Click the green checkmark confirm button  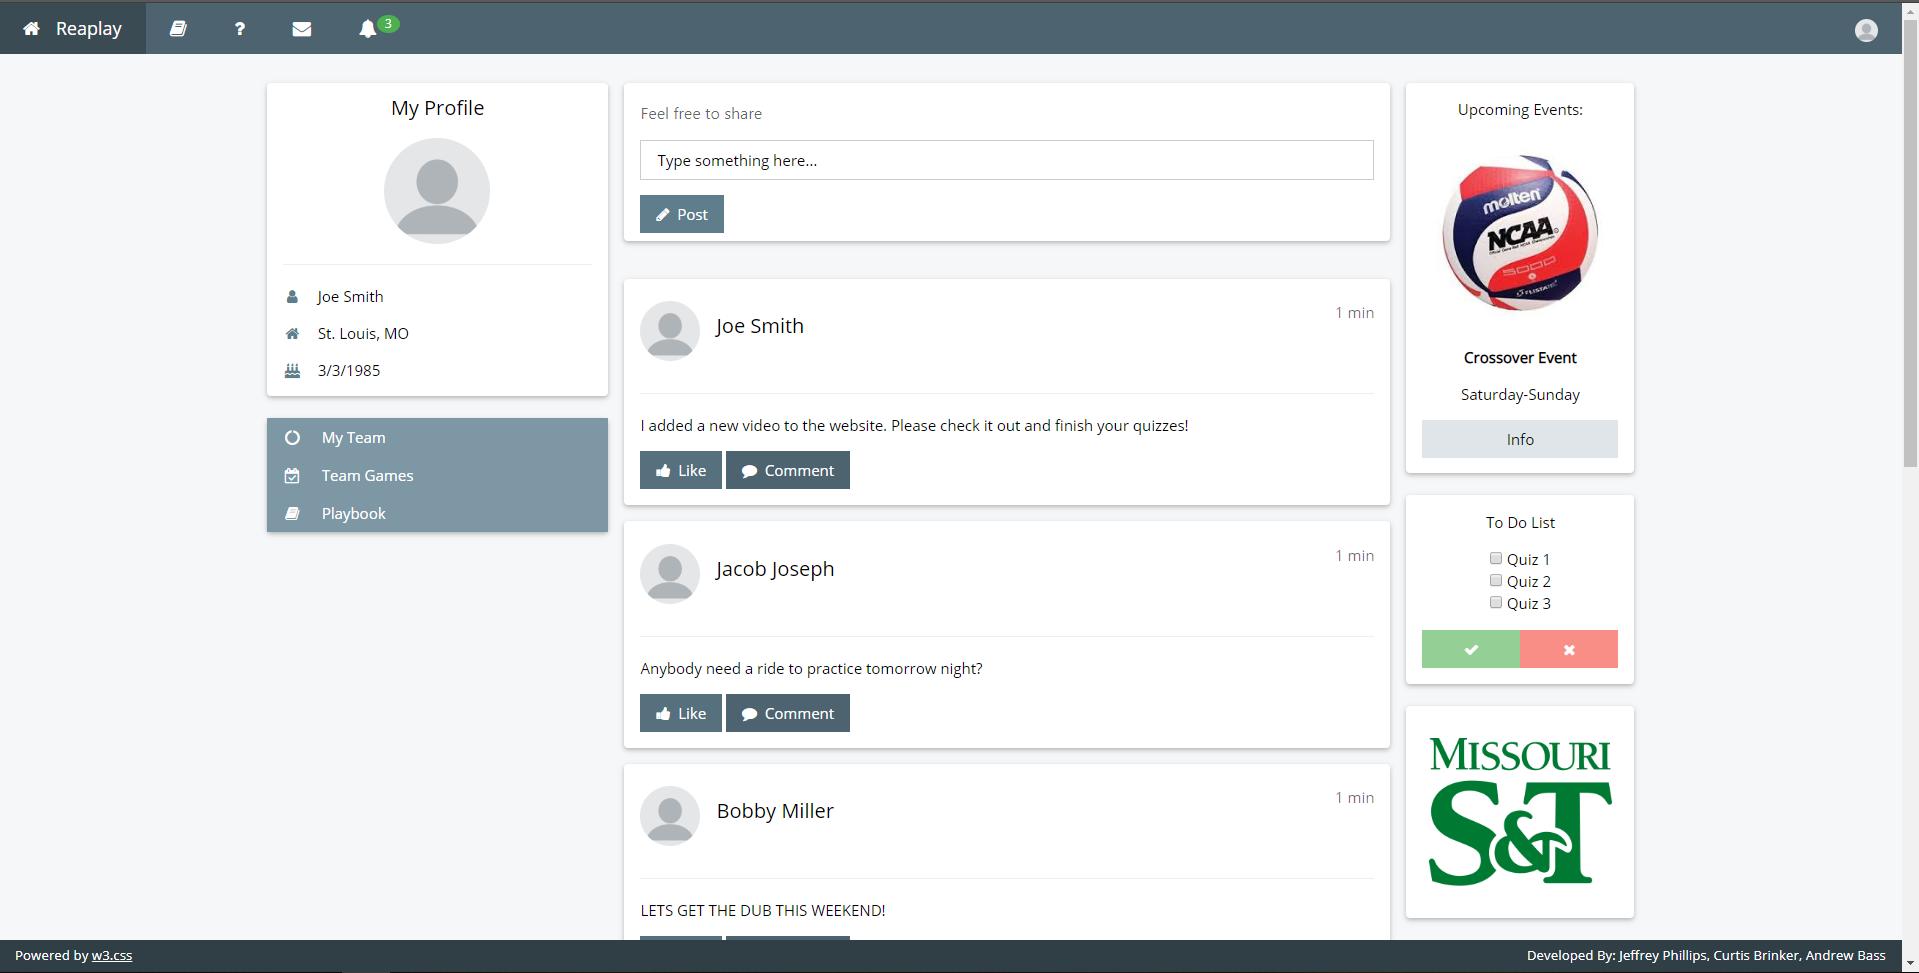coord(1471,649)
